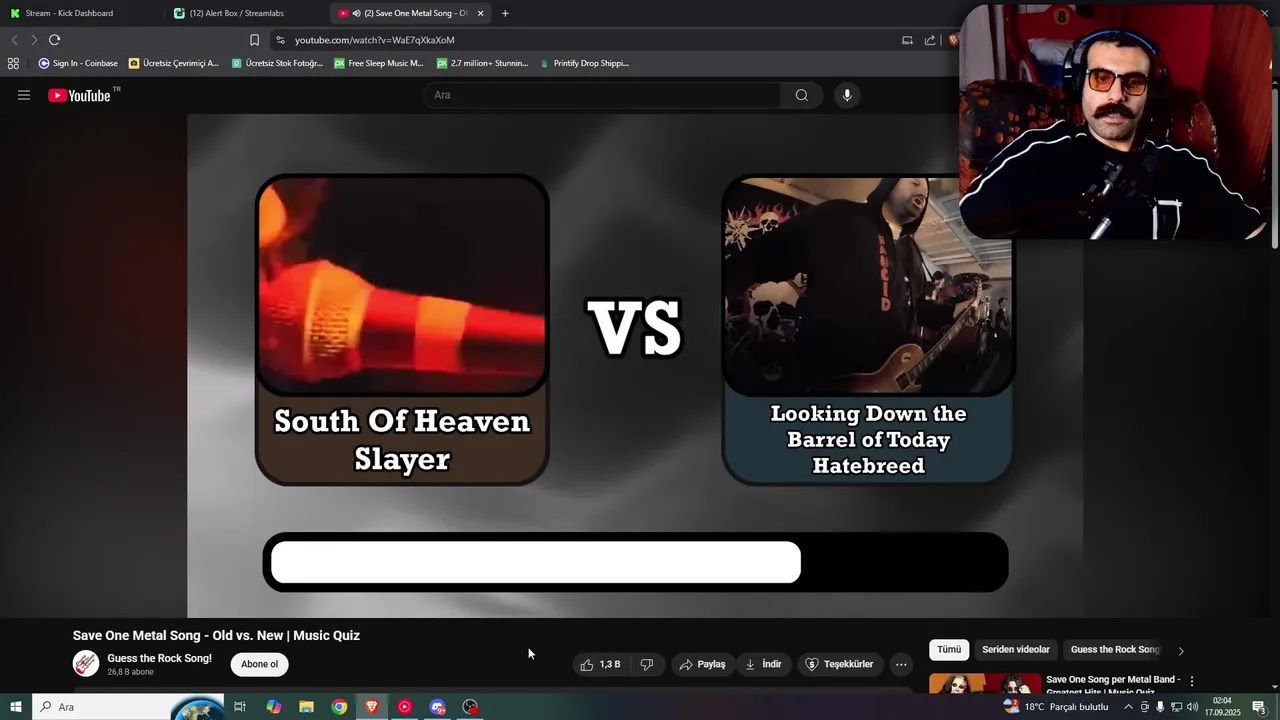The image size is (1280, 720).
Task: Open Task View on the taskbar
Action: [240, 707]
